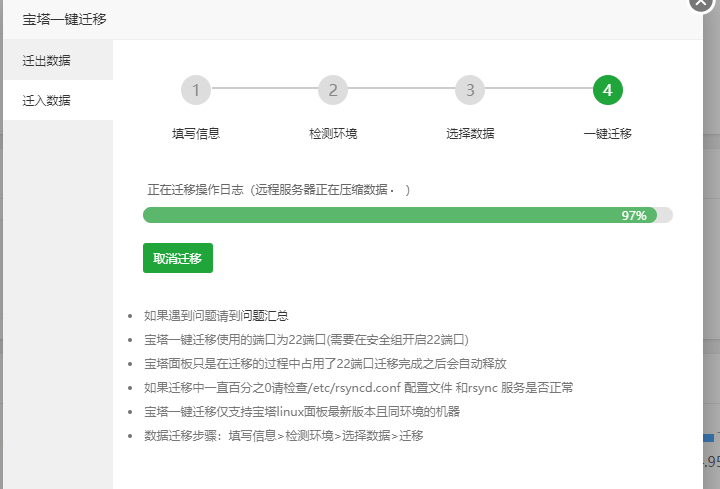Click the 数据迁移步骤 note line
720x489 pixels.
pos(284,435)
